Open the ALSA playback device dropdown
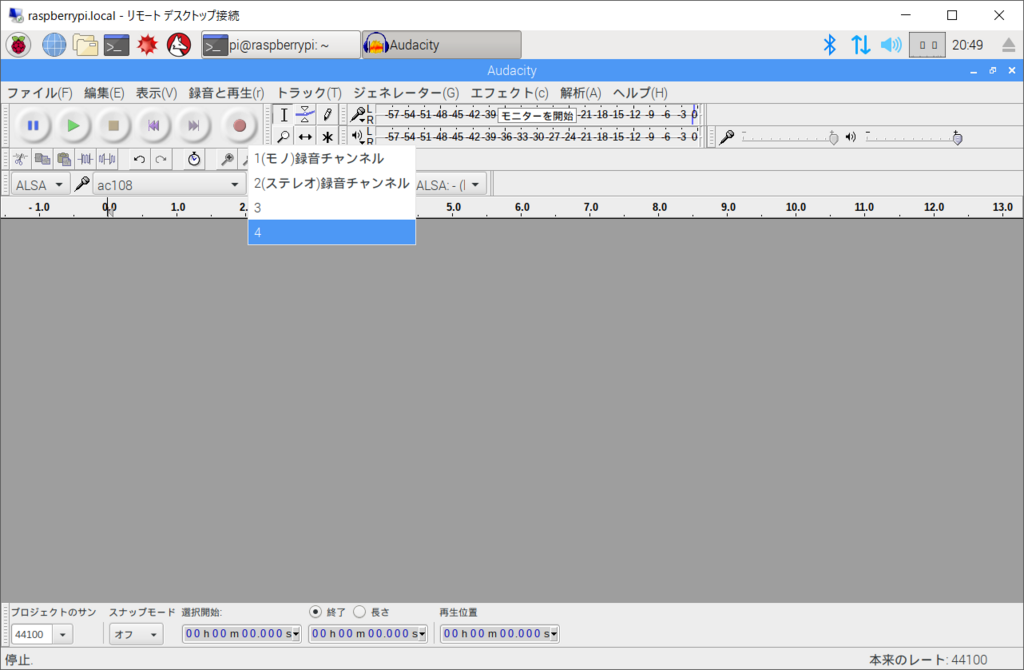Screen dimensions: 1024x670 (x=451, y=185)
